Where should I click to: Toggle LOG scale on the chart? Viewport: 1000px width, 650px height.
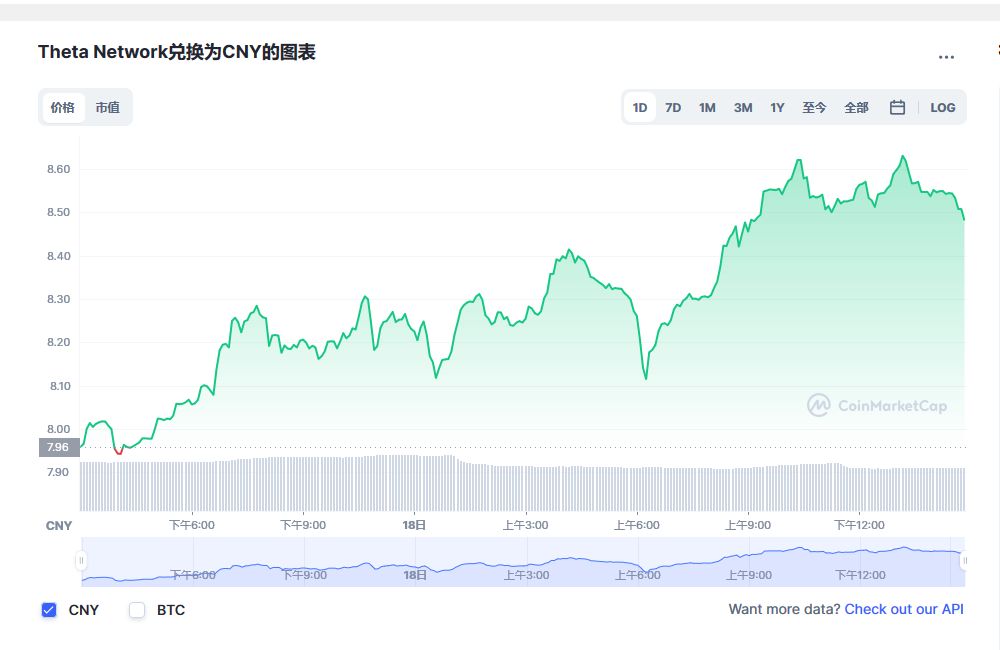pos(943,108)
